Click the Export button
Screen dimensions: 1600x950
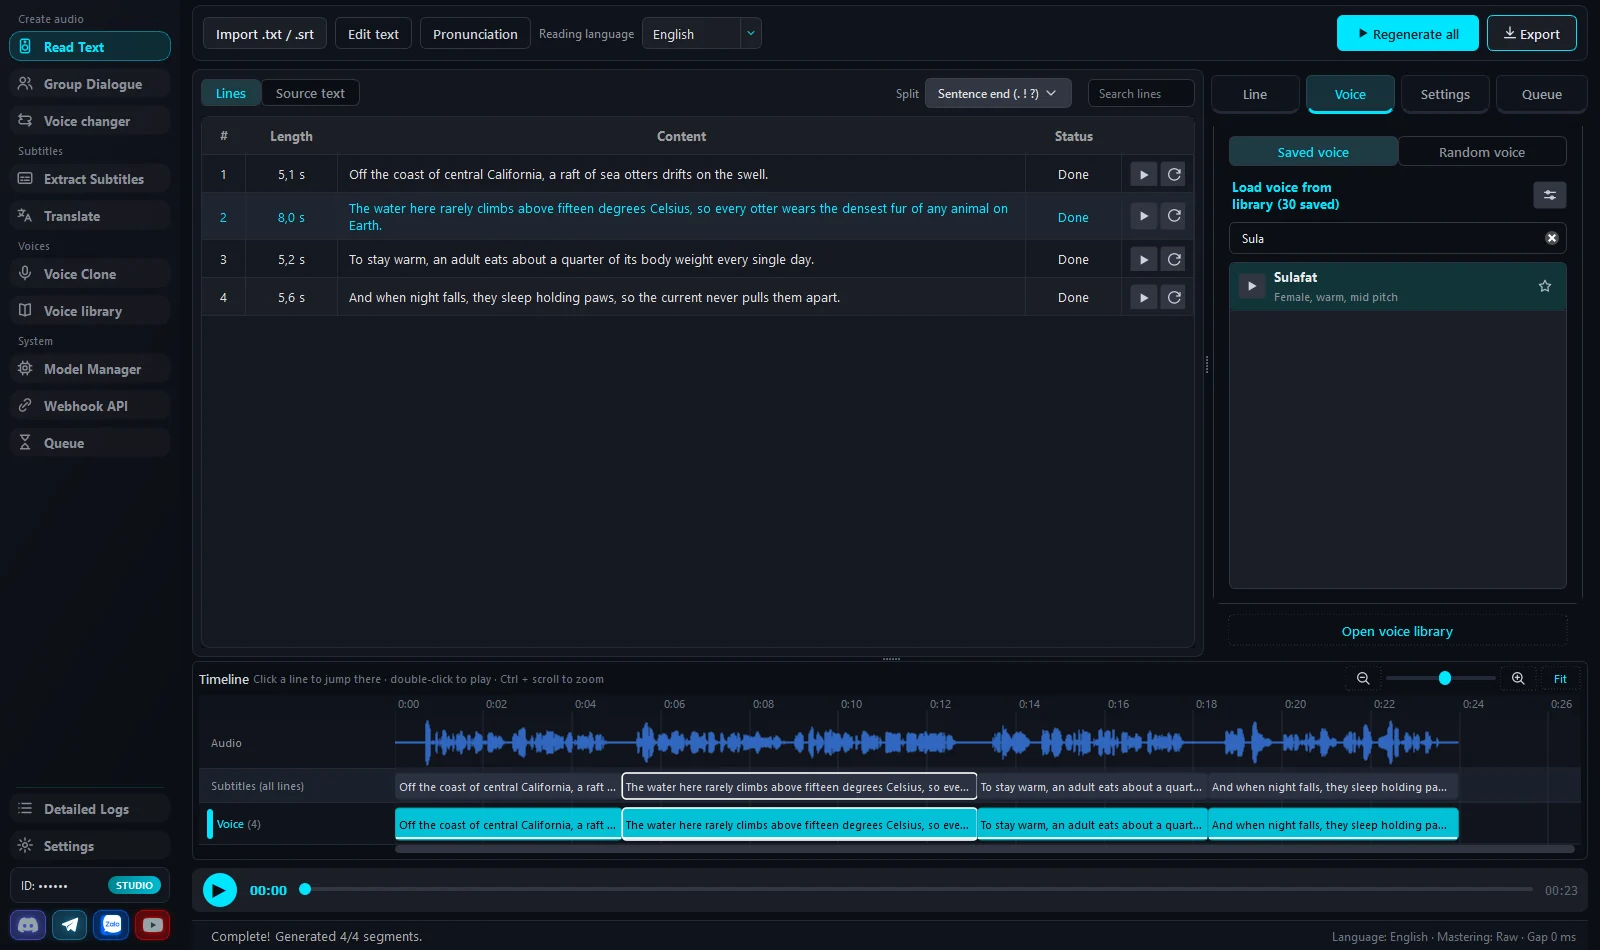(1531, 34)
